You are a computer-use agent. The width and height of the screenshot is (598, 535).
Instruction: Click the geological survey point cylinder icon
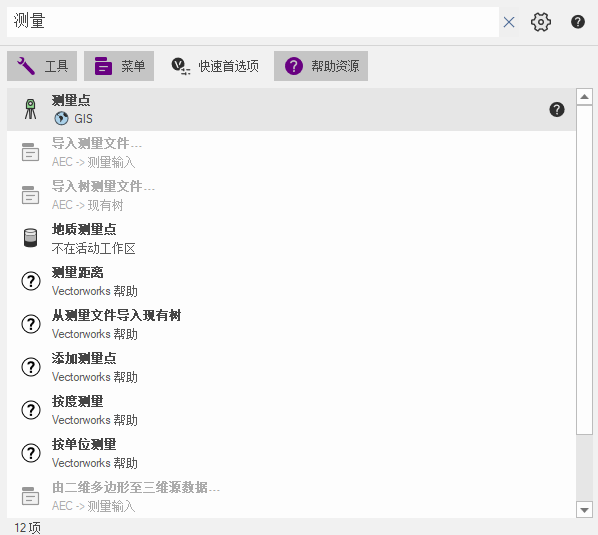[x=31, y=238]
